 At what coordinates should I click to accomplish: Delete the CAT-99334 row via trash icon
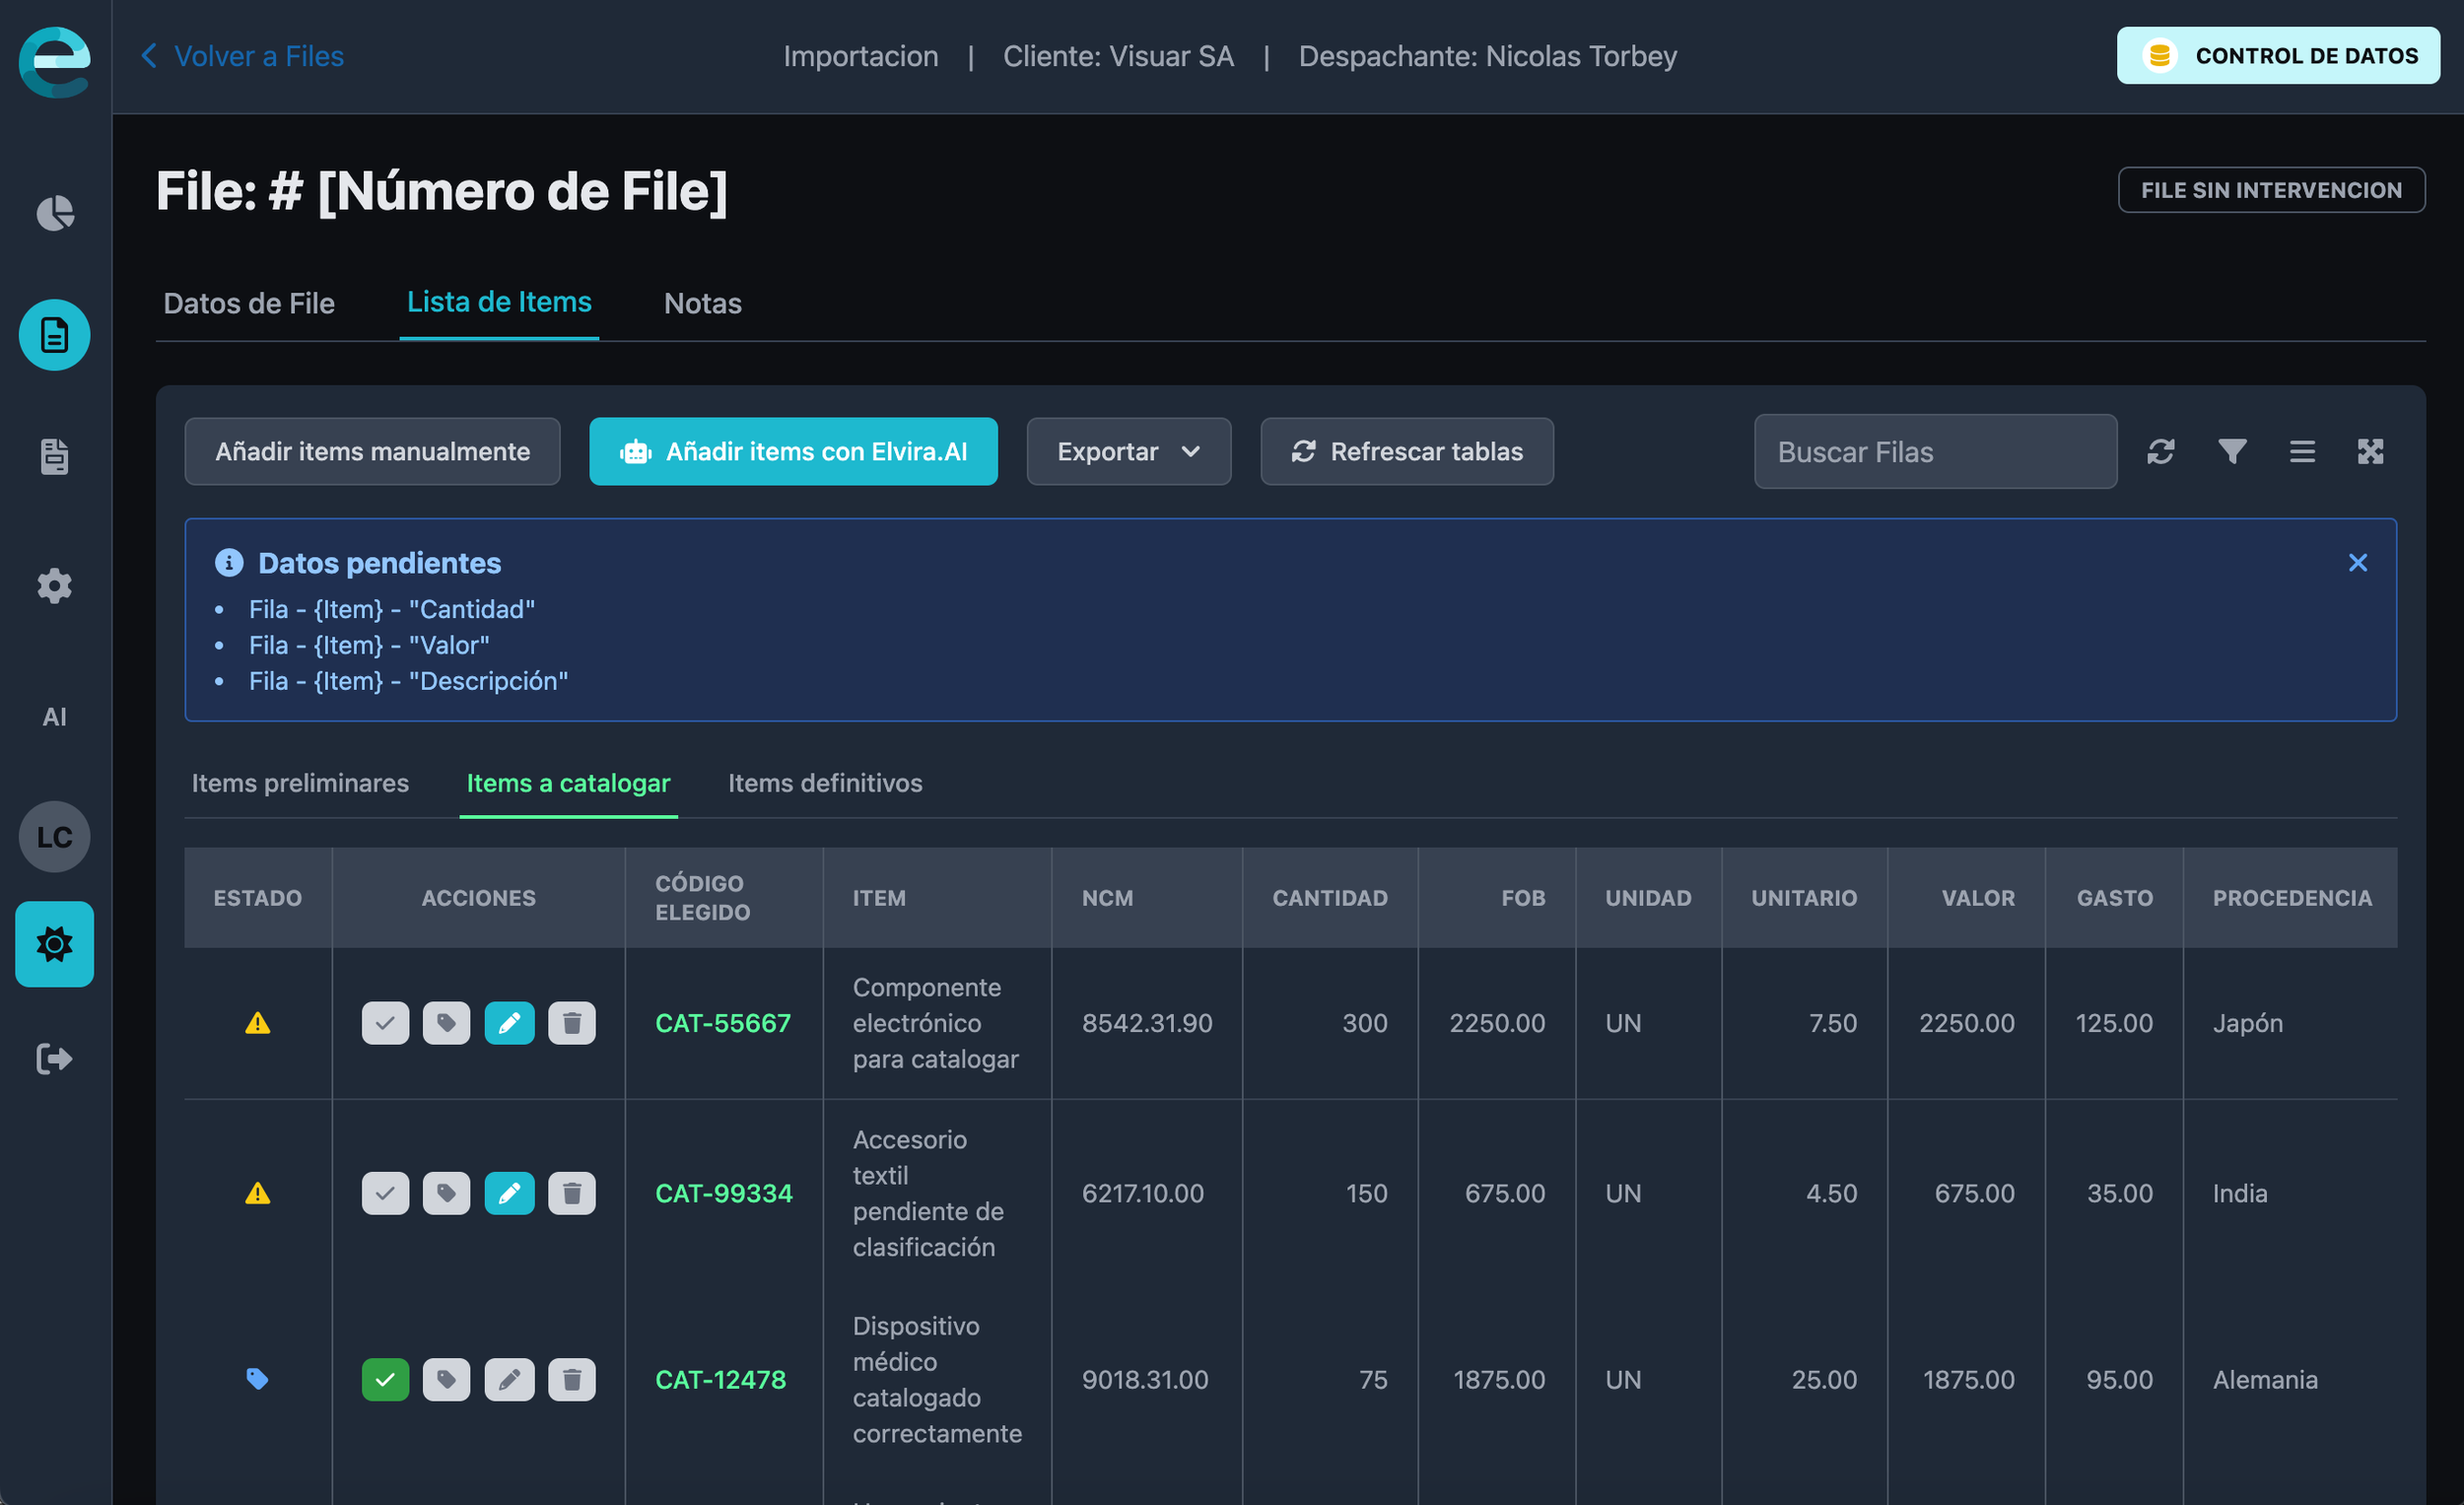pyautogui.click(x=572, y=1193)
